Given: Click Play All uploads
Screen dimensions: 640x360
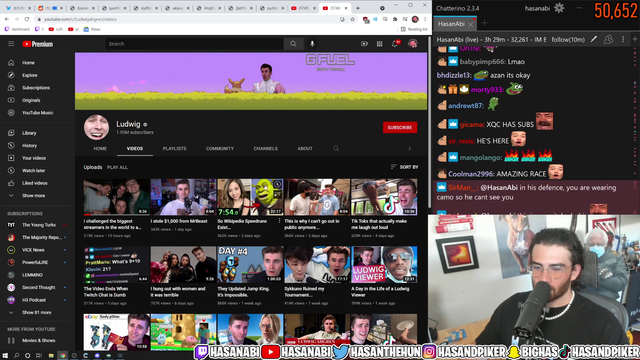Looking at the screenshot, I should (117, 167).
